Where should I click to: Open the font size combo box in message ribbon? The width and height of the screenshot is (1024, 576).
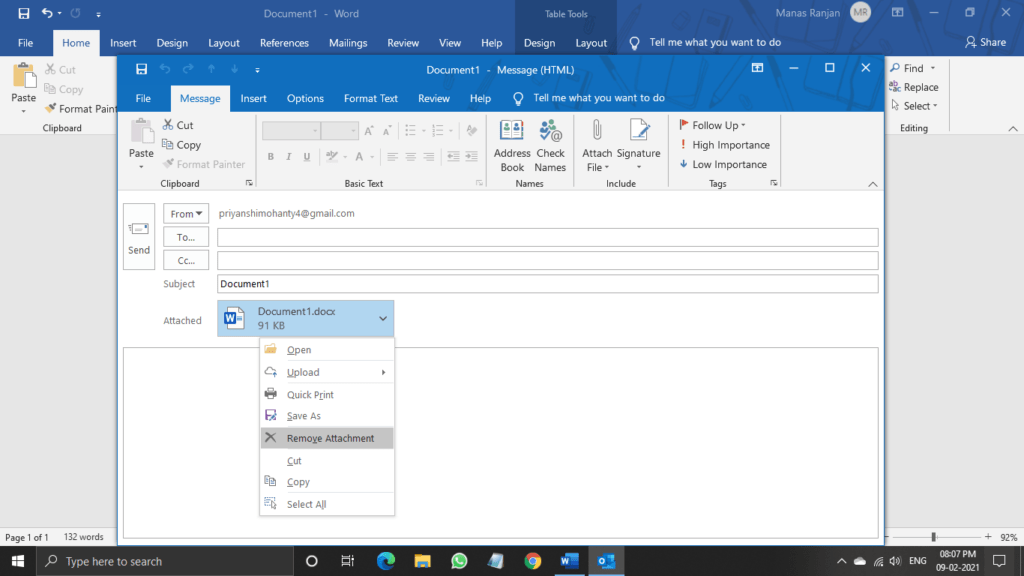pos(340,131)
